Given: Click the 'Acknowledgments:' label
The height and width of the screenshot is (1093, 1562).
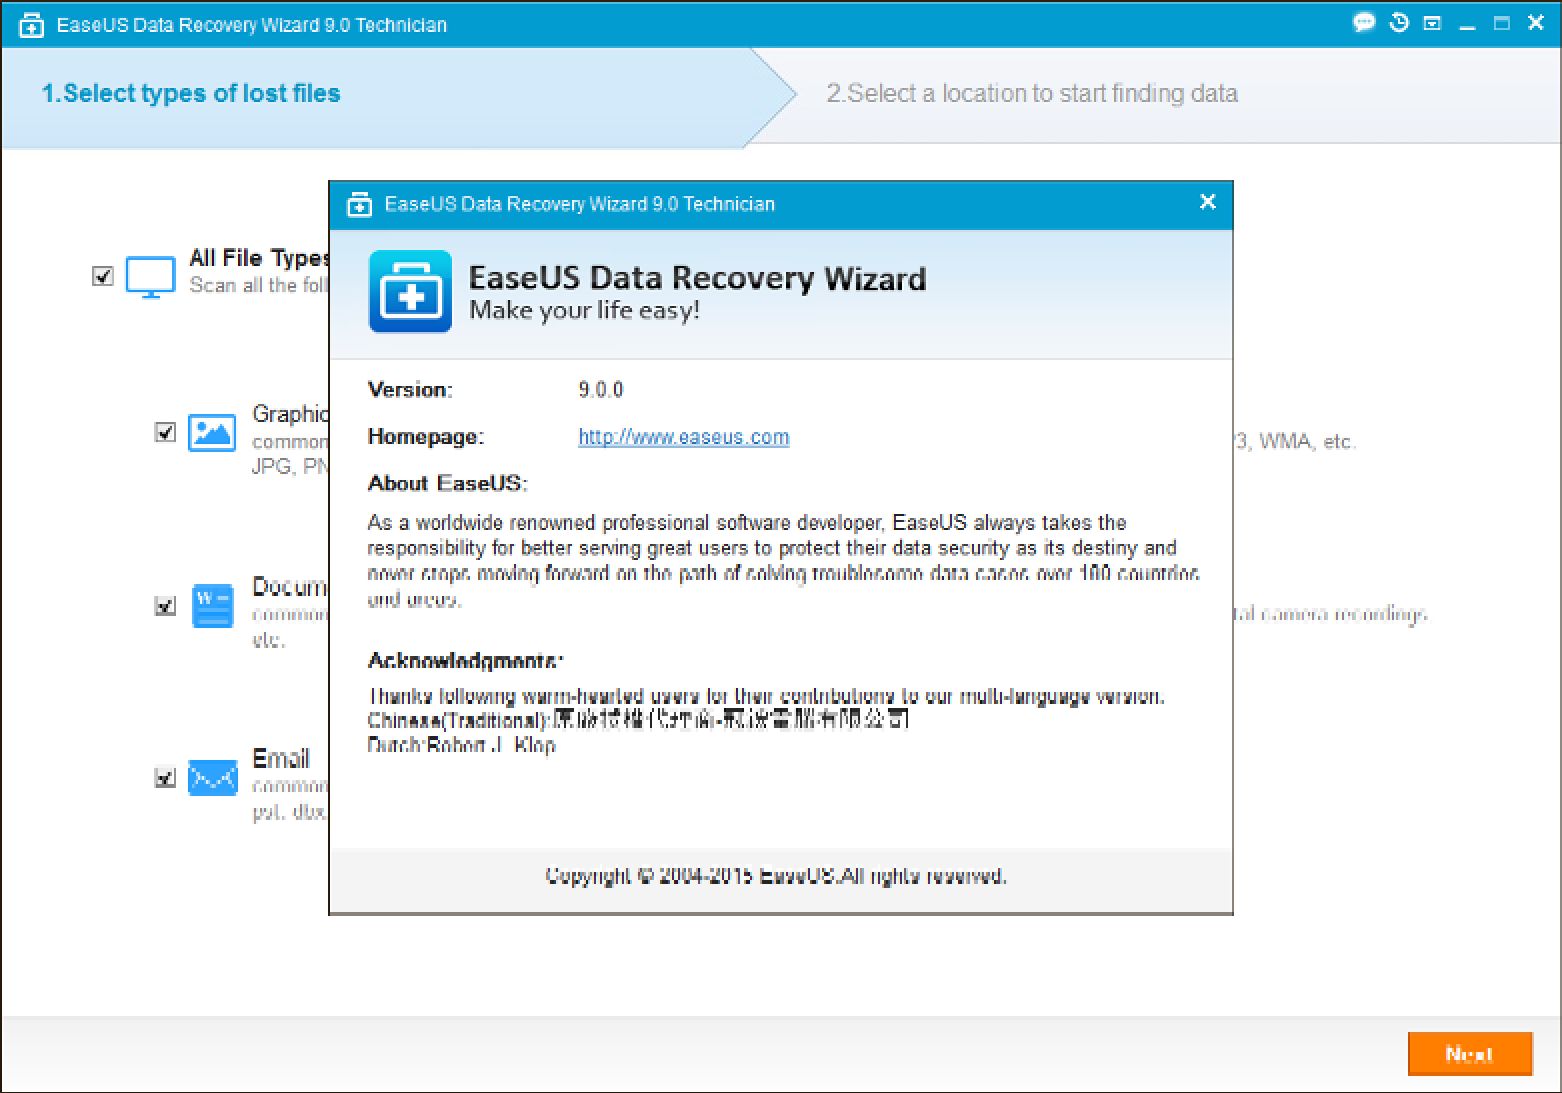Looking at the screenshot, I should pyautogui.click(x=465, y=660).
